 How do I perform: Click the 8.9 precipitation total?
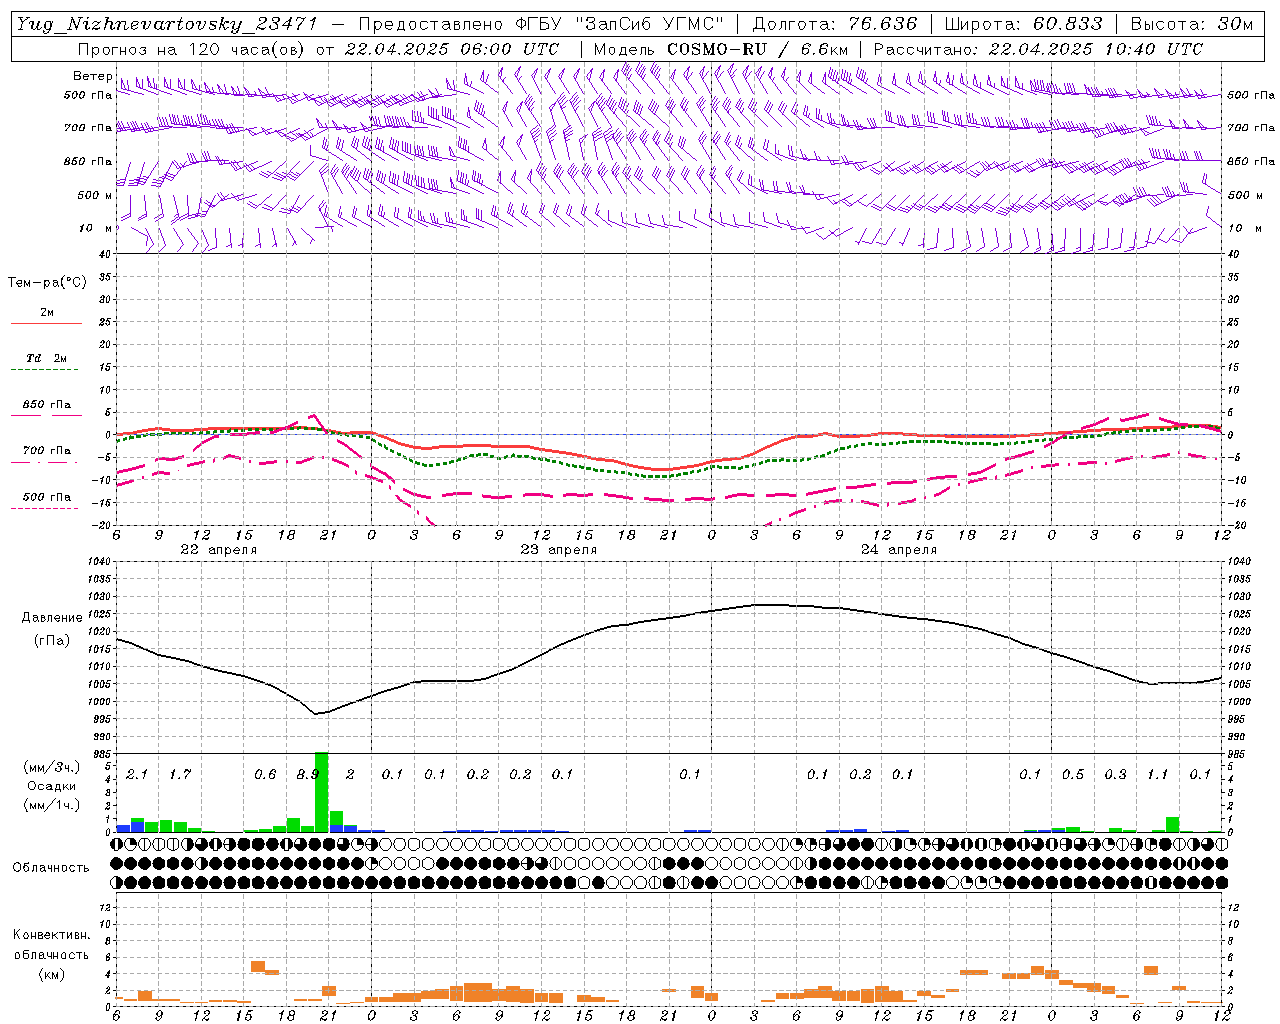tap(307, 774)
